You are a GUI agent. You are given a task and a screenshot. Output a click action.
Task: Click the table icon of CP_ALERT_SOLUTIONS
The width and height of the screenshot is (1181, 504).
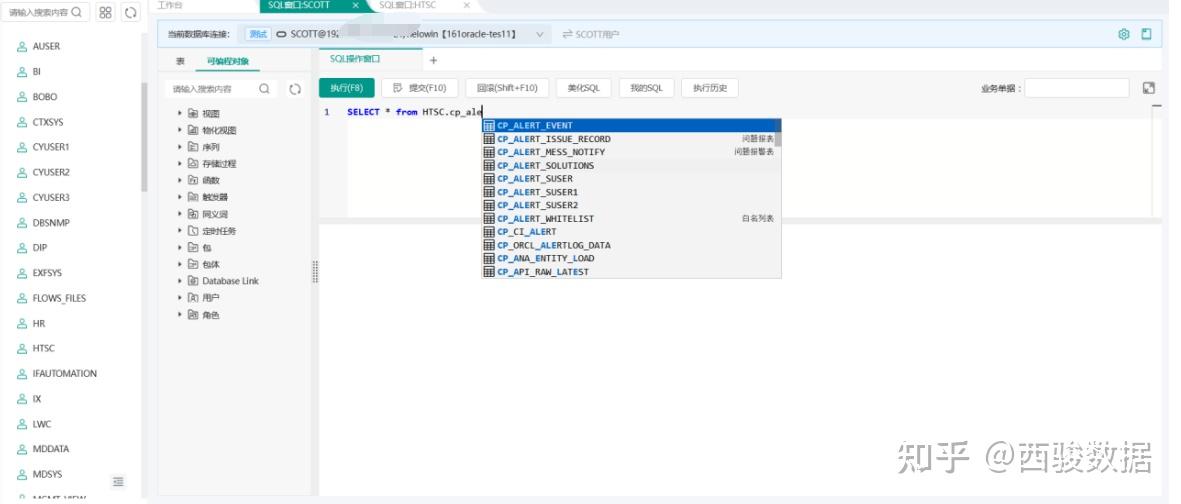click(489, 166)
